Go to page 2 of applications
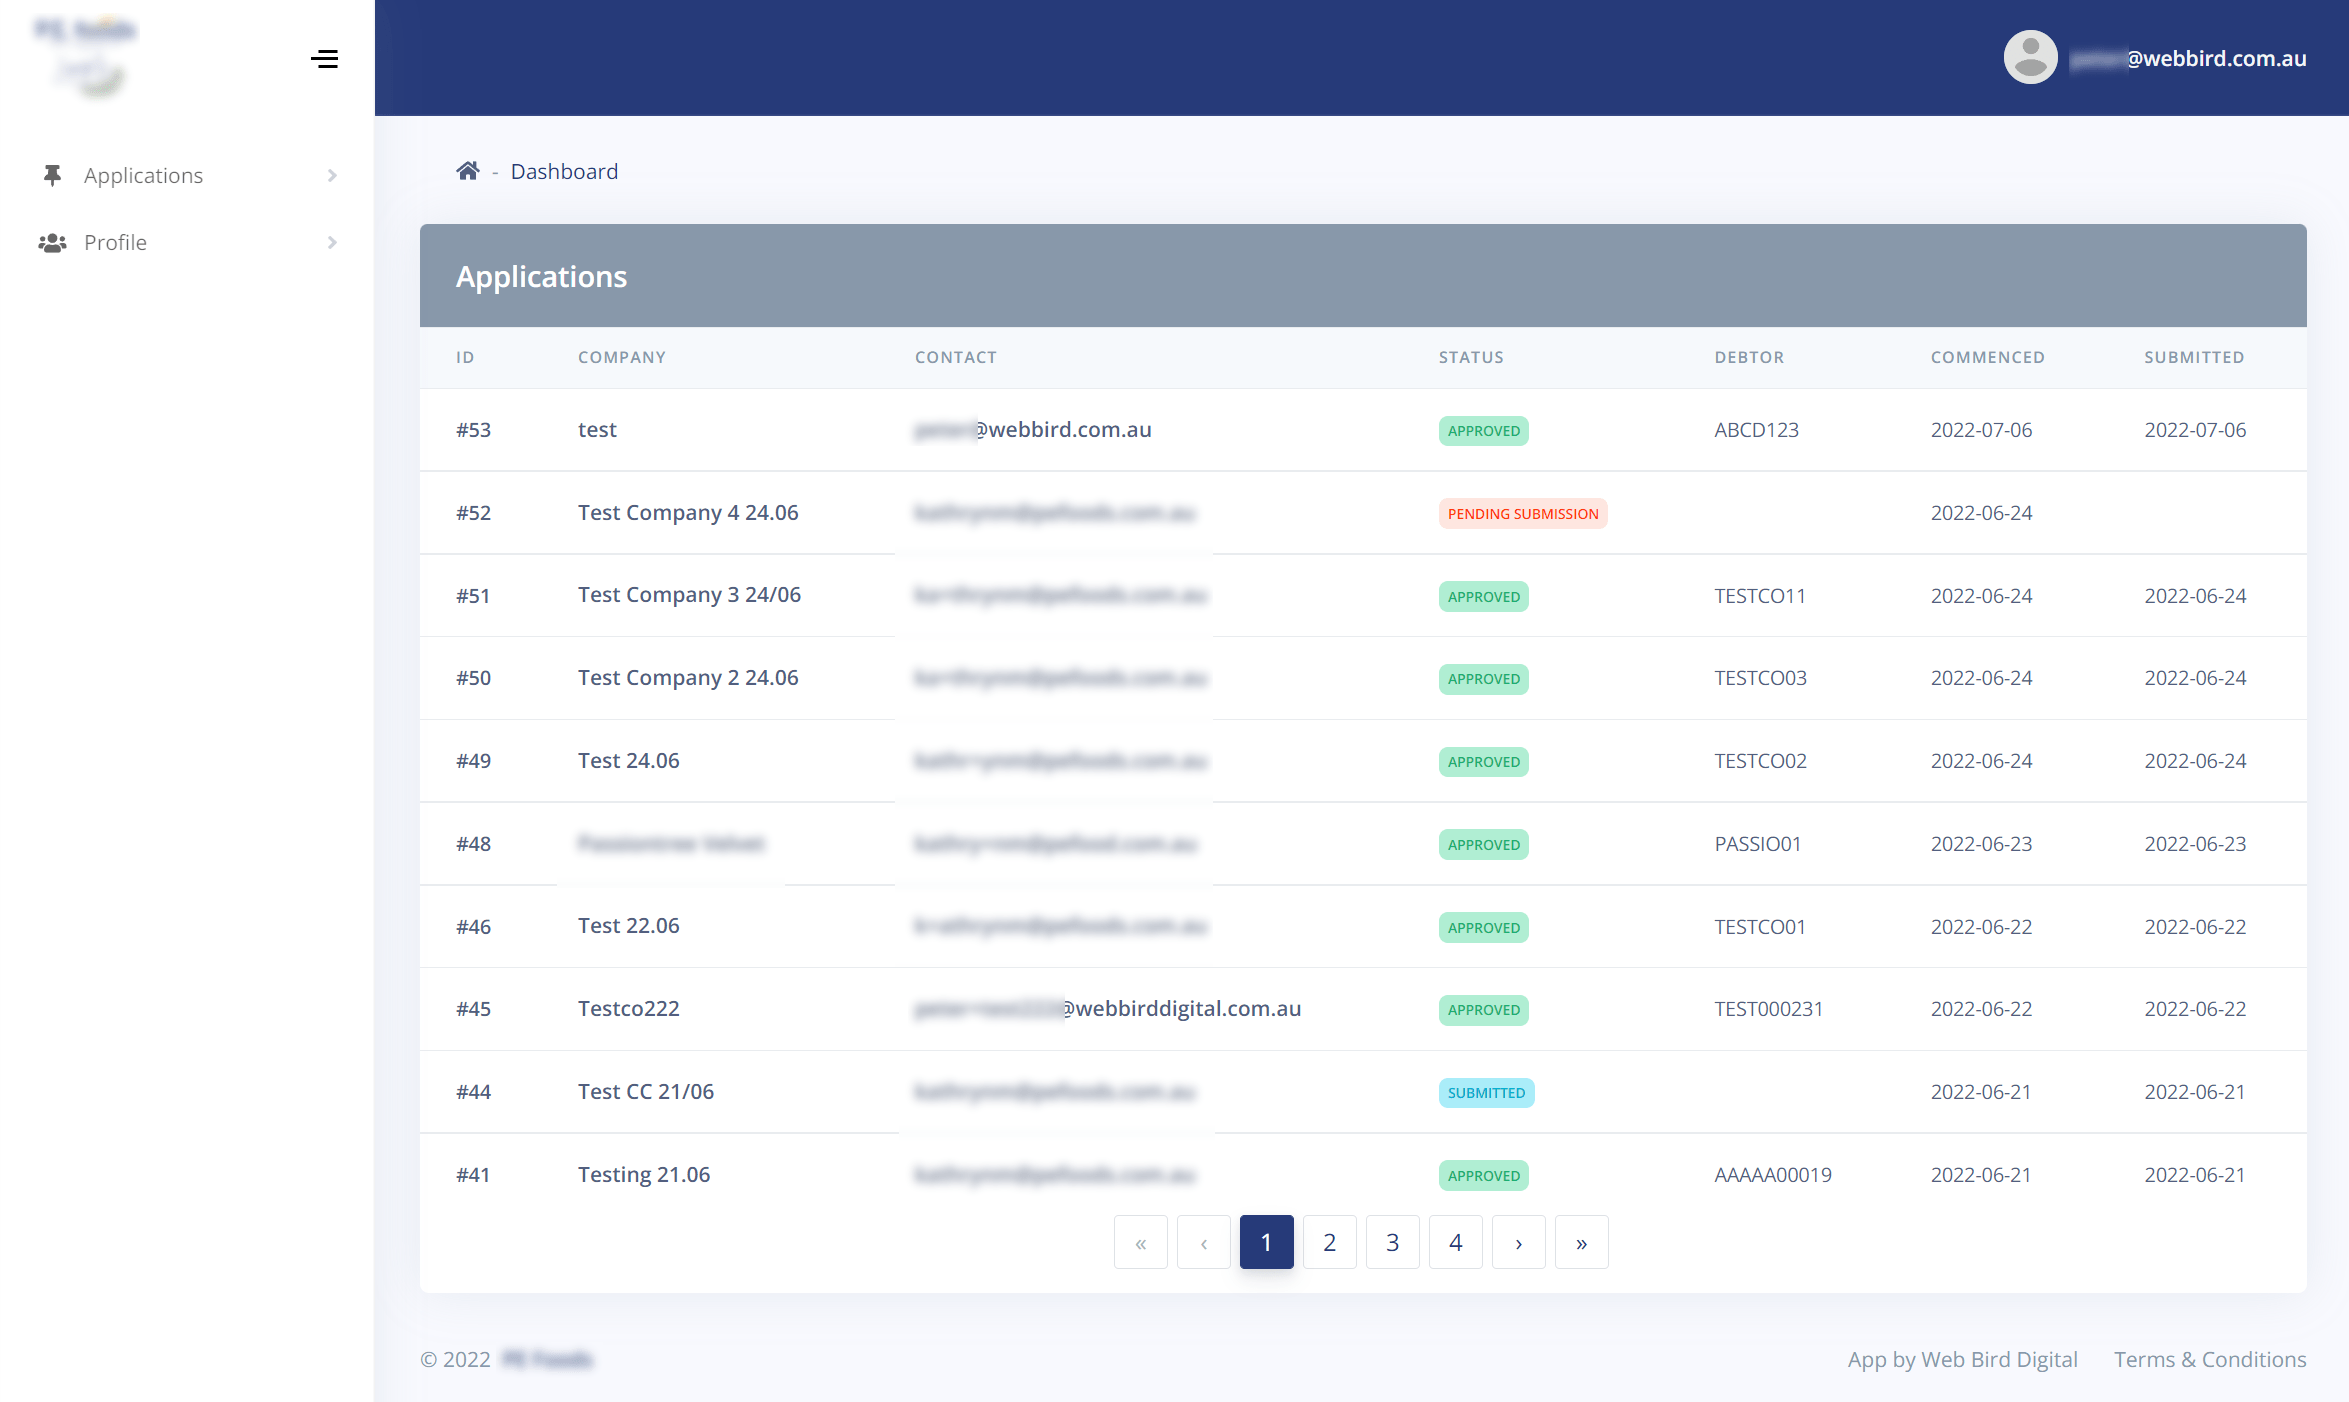2349x1402 pixels. (1329, 1243)
